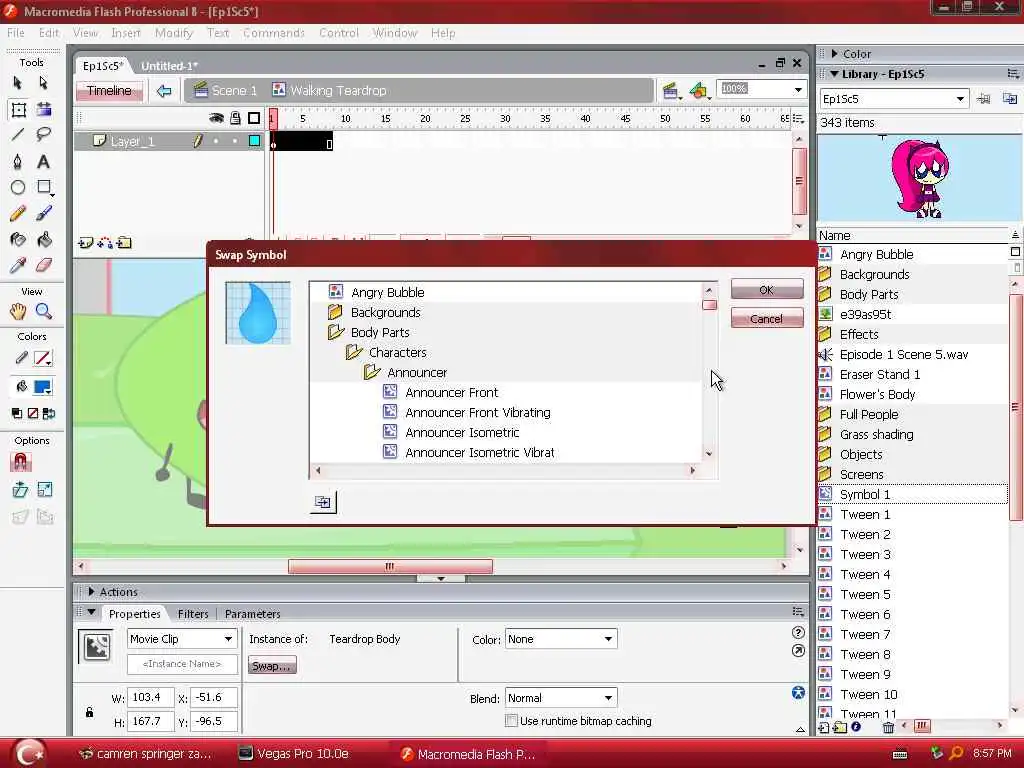Click the back arrow in edit bar

[x=164, y=91]
